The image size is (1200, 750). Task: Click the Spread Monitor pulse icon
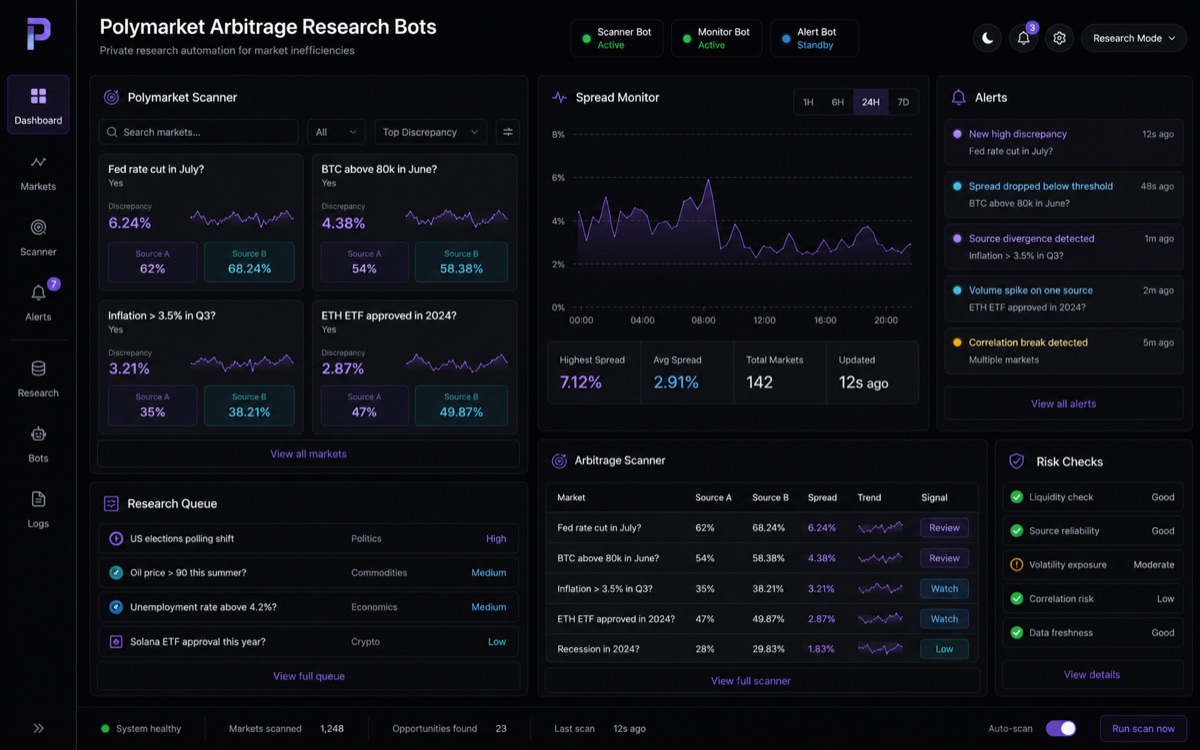click(560, 98)
